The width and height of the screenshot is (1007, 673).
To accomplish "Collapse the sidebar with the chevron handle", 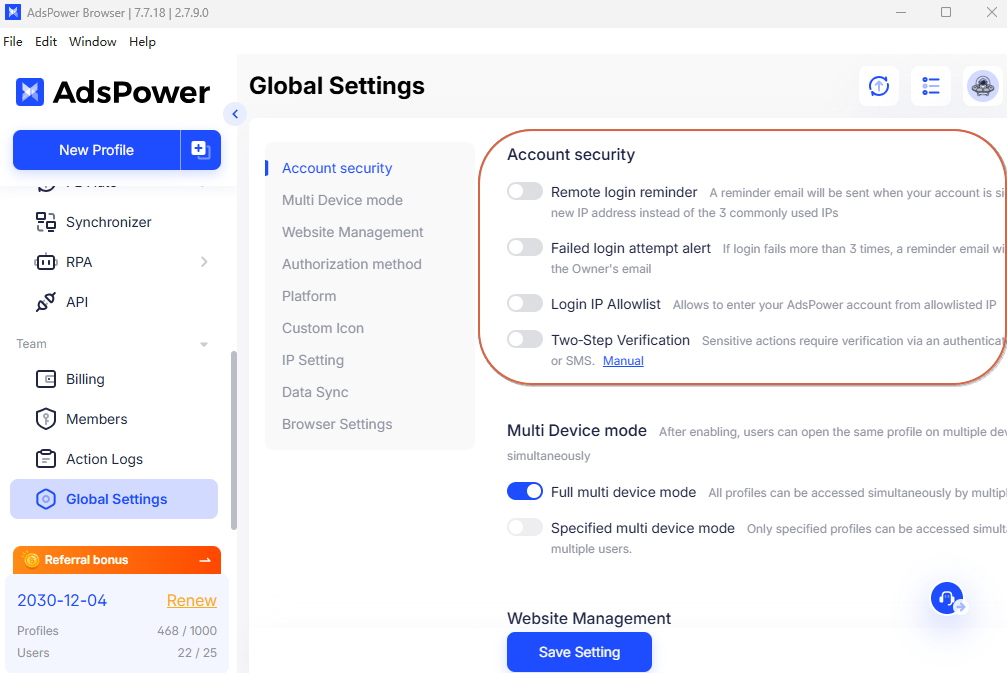I will point(235,114).
